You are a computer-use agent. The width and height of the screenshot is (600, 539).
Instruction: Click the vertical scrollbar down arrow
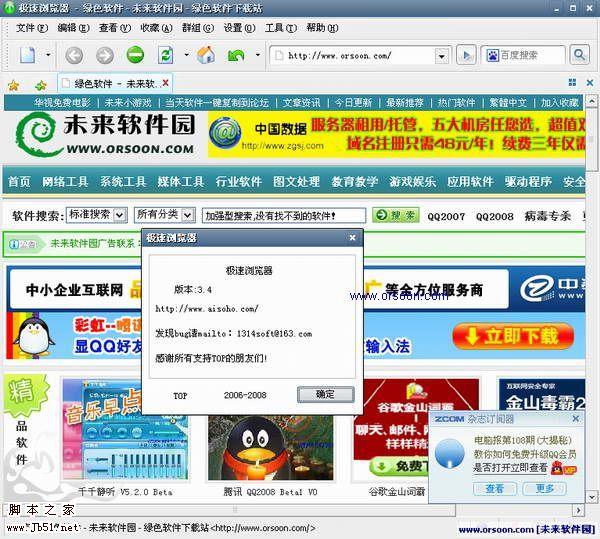[x=592, y=497]
